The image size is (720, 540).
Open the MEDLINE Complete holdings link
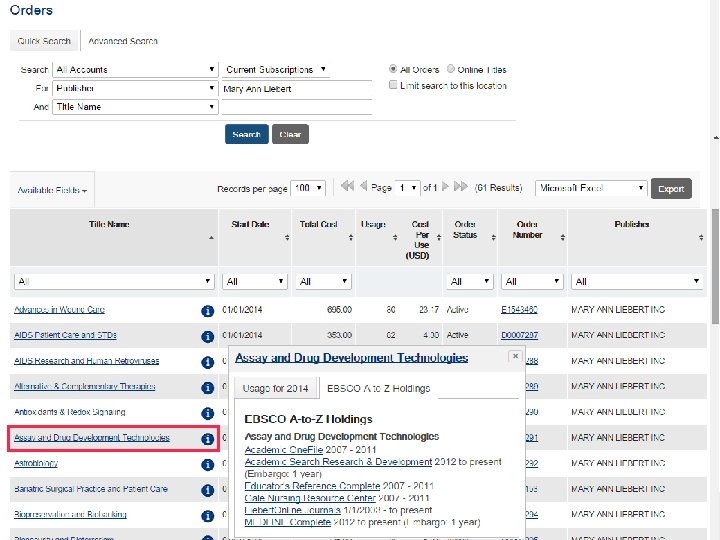click(287, 522)
